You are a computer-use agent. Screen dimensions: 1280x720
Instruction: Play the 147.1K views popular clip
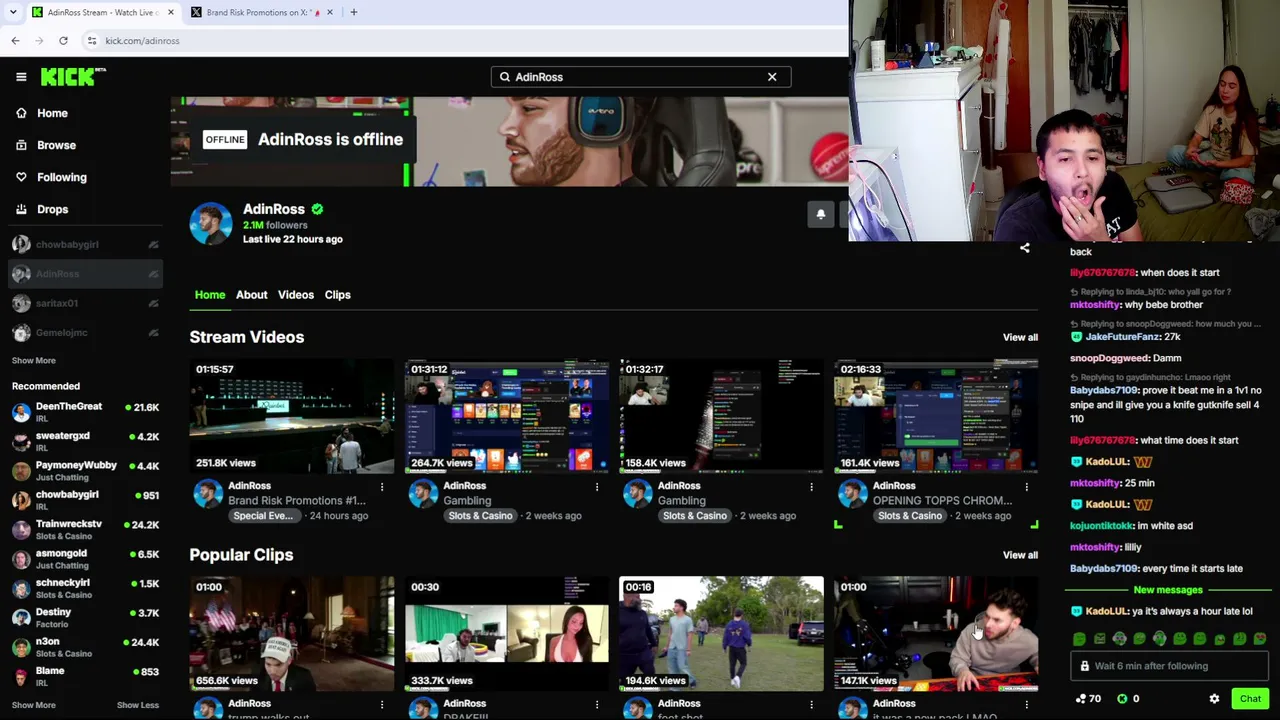click(x=936, y=633)
